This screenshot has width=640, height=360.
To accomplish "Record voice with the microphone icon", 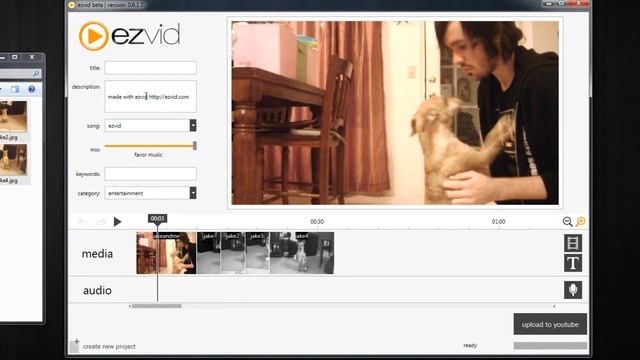I will [x=573, y=290].
